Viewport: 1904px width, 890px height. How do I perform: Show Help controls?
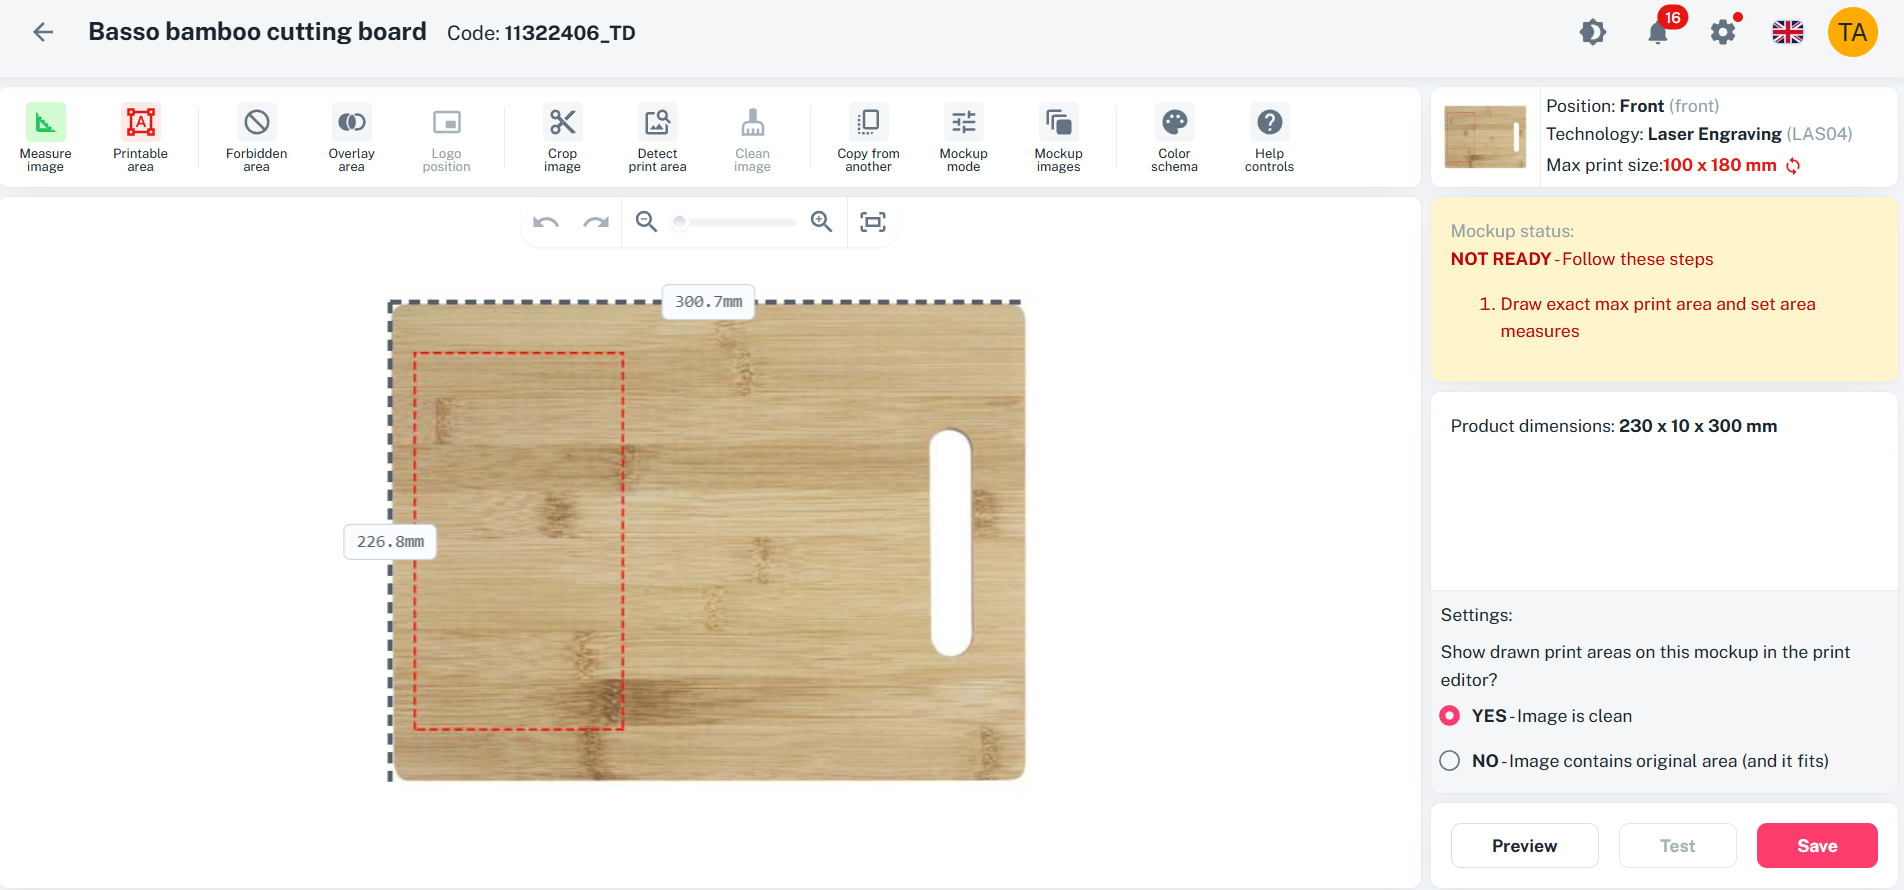pos(1269,138)
